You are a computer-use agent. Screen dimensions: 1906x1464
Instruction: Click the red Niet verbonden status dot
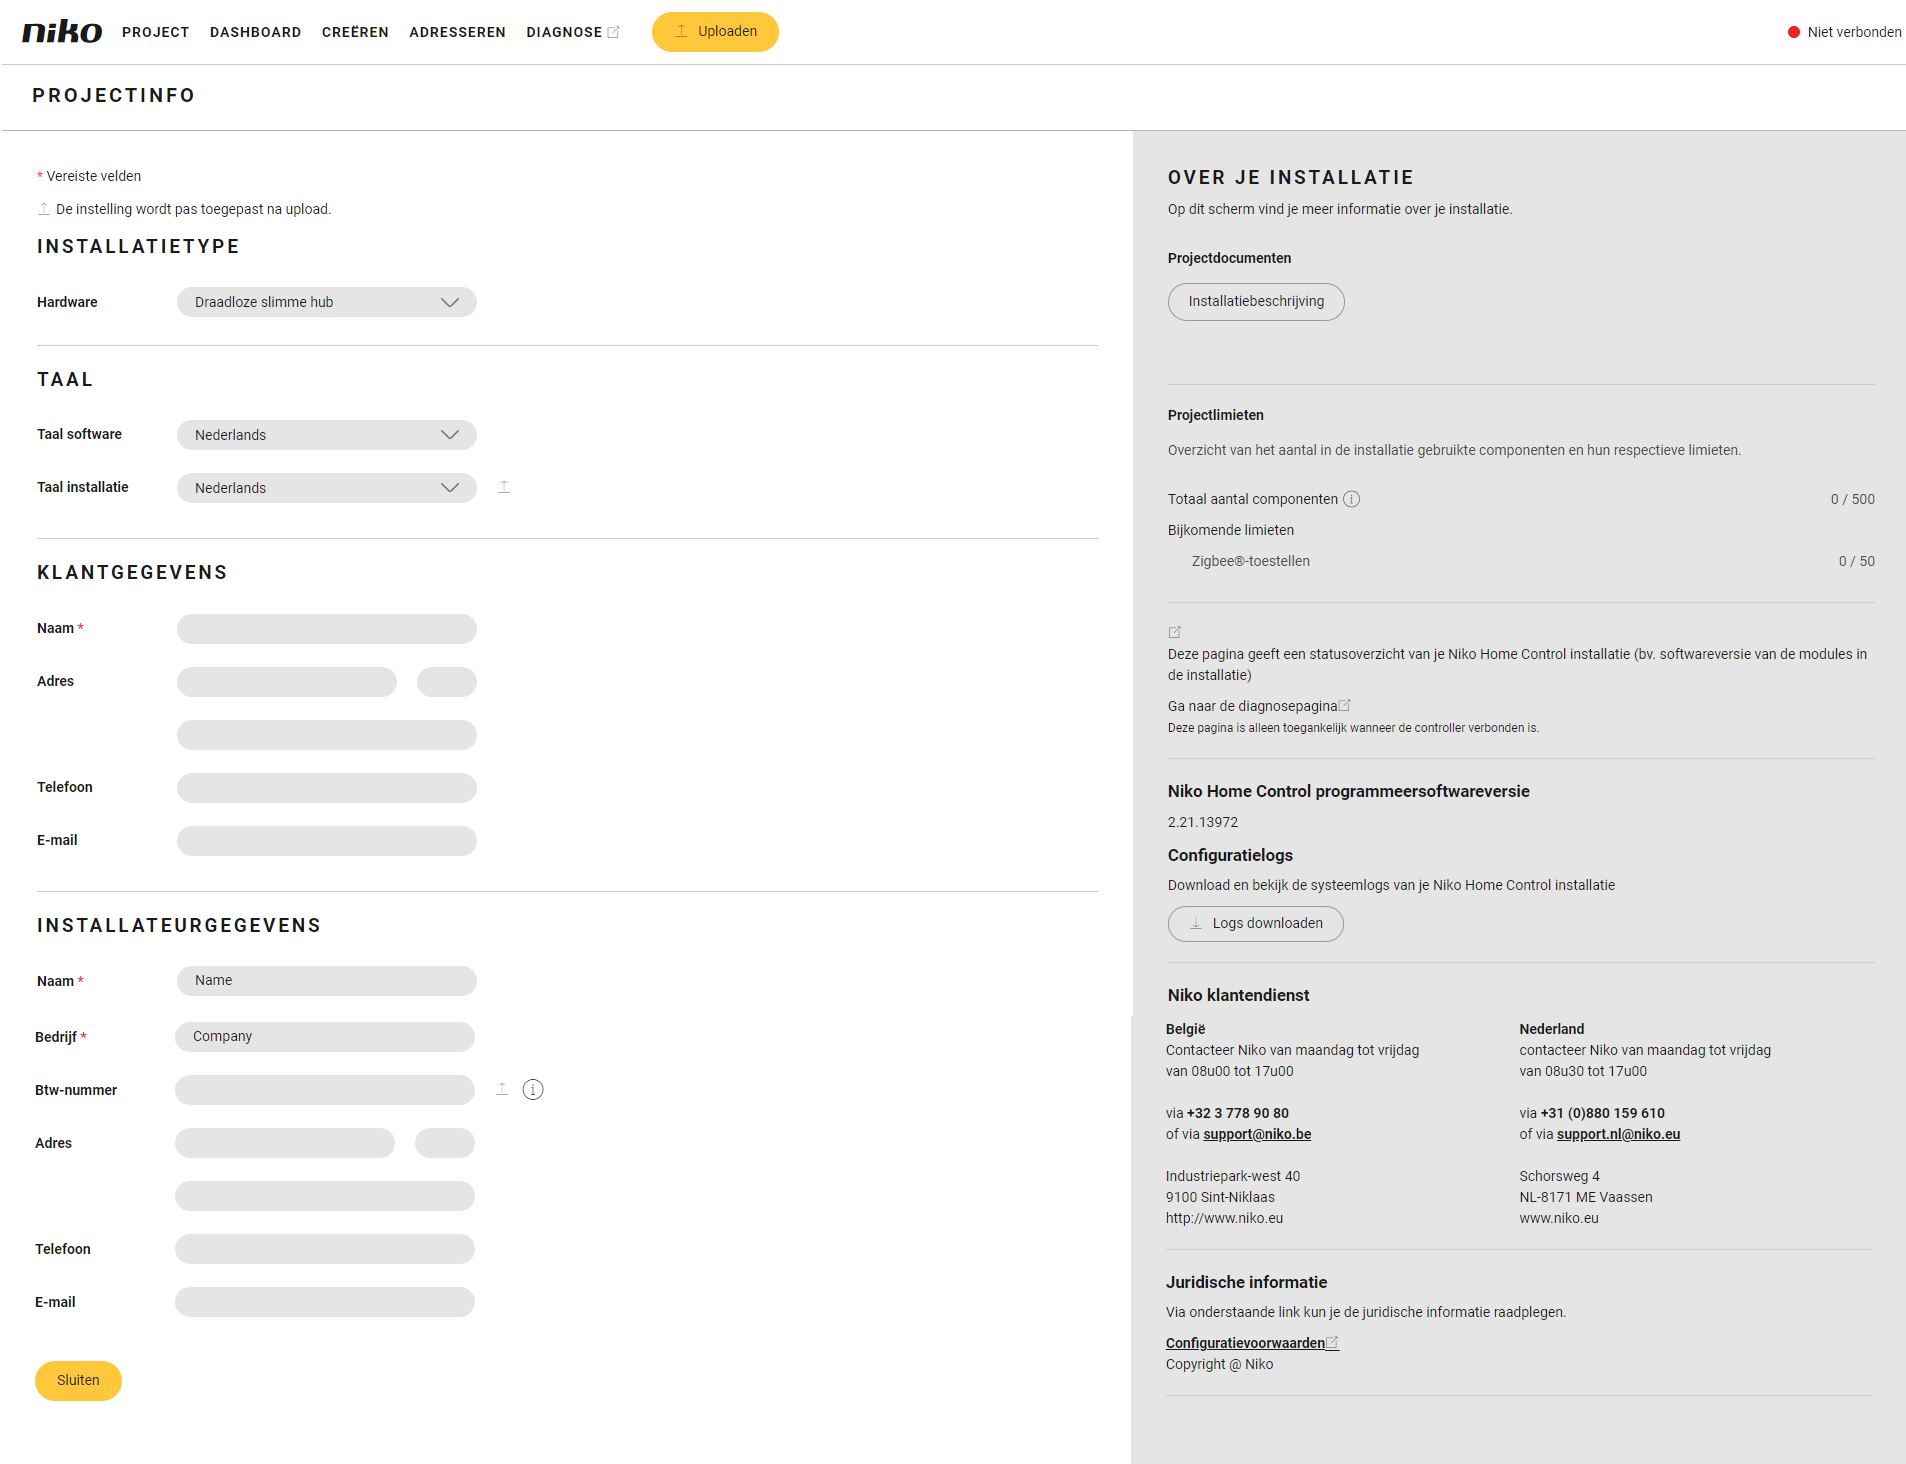coord(1794,32)
